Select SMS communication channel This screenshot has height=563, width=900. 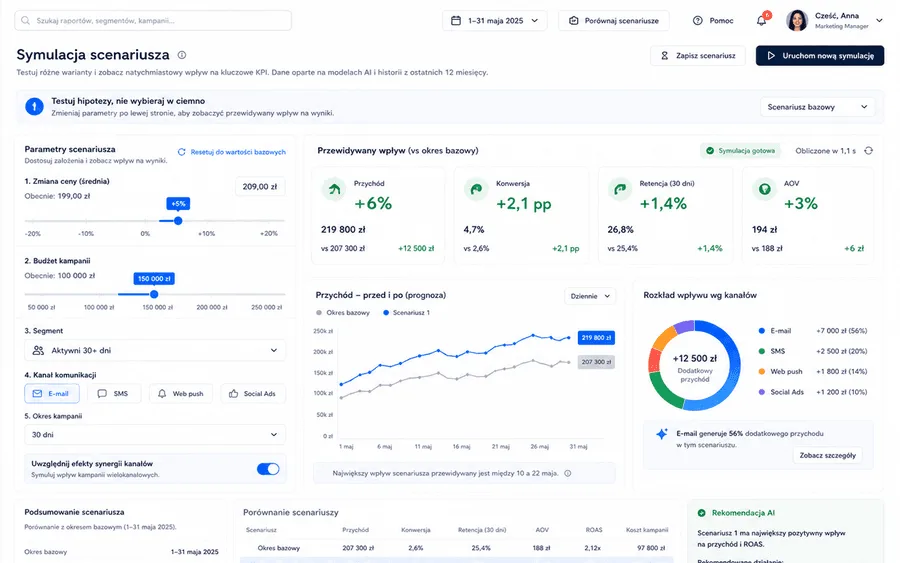click(x=113, y=394)
